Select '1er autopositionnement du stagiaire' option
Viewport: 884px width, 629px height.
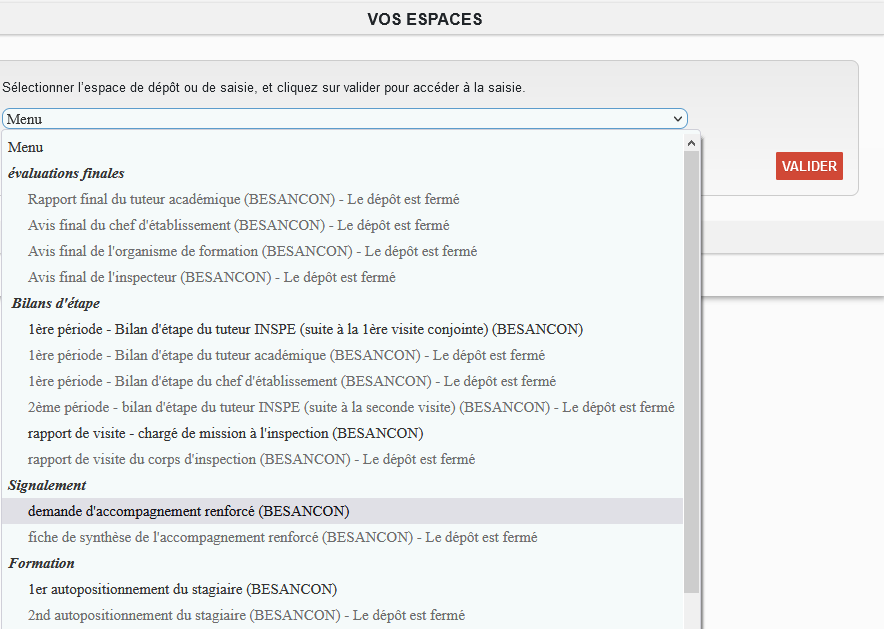[x=182, y=589]
